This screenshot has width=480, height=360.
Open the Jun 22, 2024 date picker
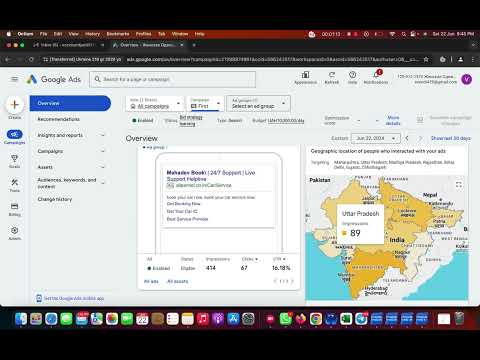[x=375, y=138]
